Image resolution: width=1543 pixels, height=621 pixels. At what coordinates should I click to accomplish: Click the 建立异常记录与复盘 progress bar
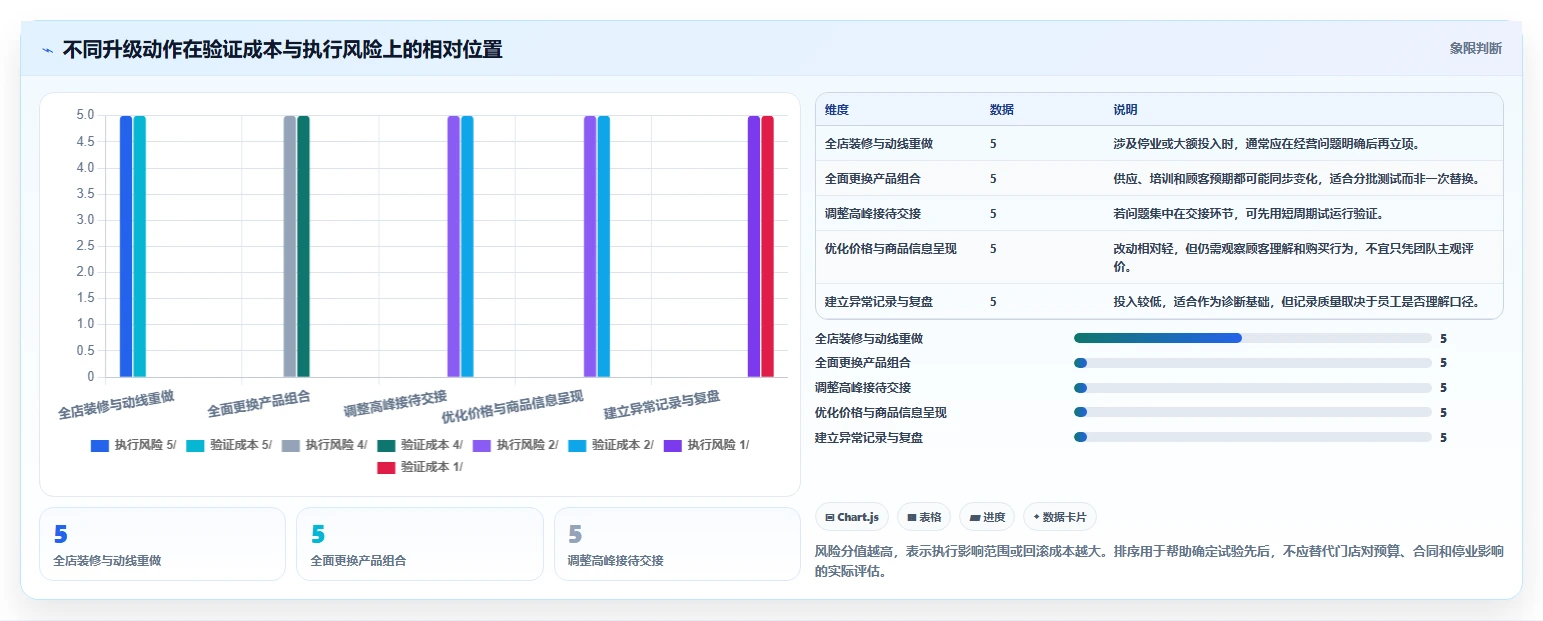coord(1252,437)
